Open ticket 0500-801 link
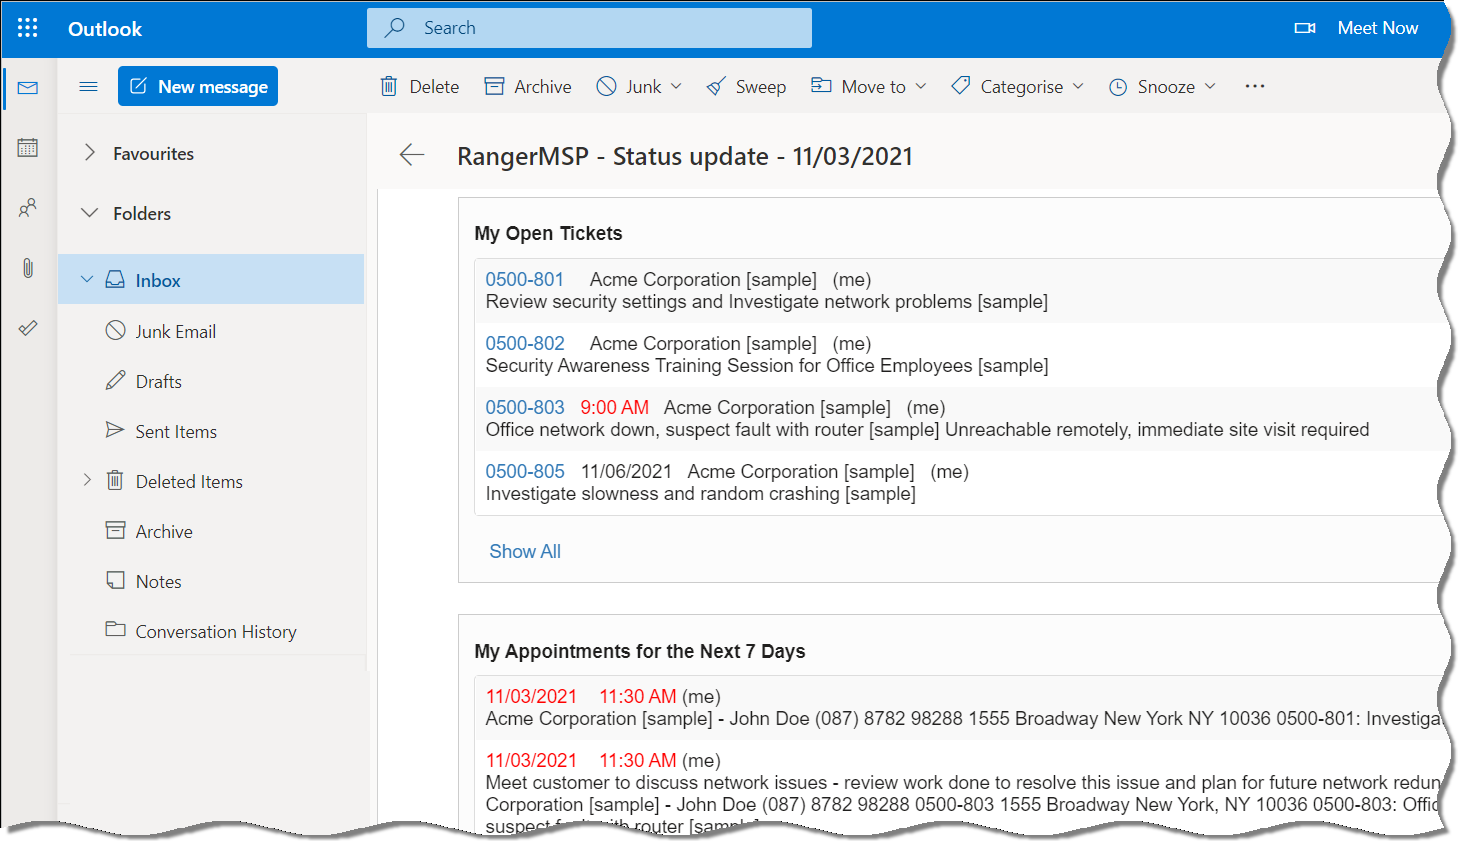 (x=524, y=279)
